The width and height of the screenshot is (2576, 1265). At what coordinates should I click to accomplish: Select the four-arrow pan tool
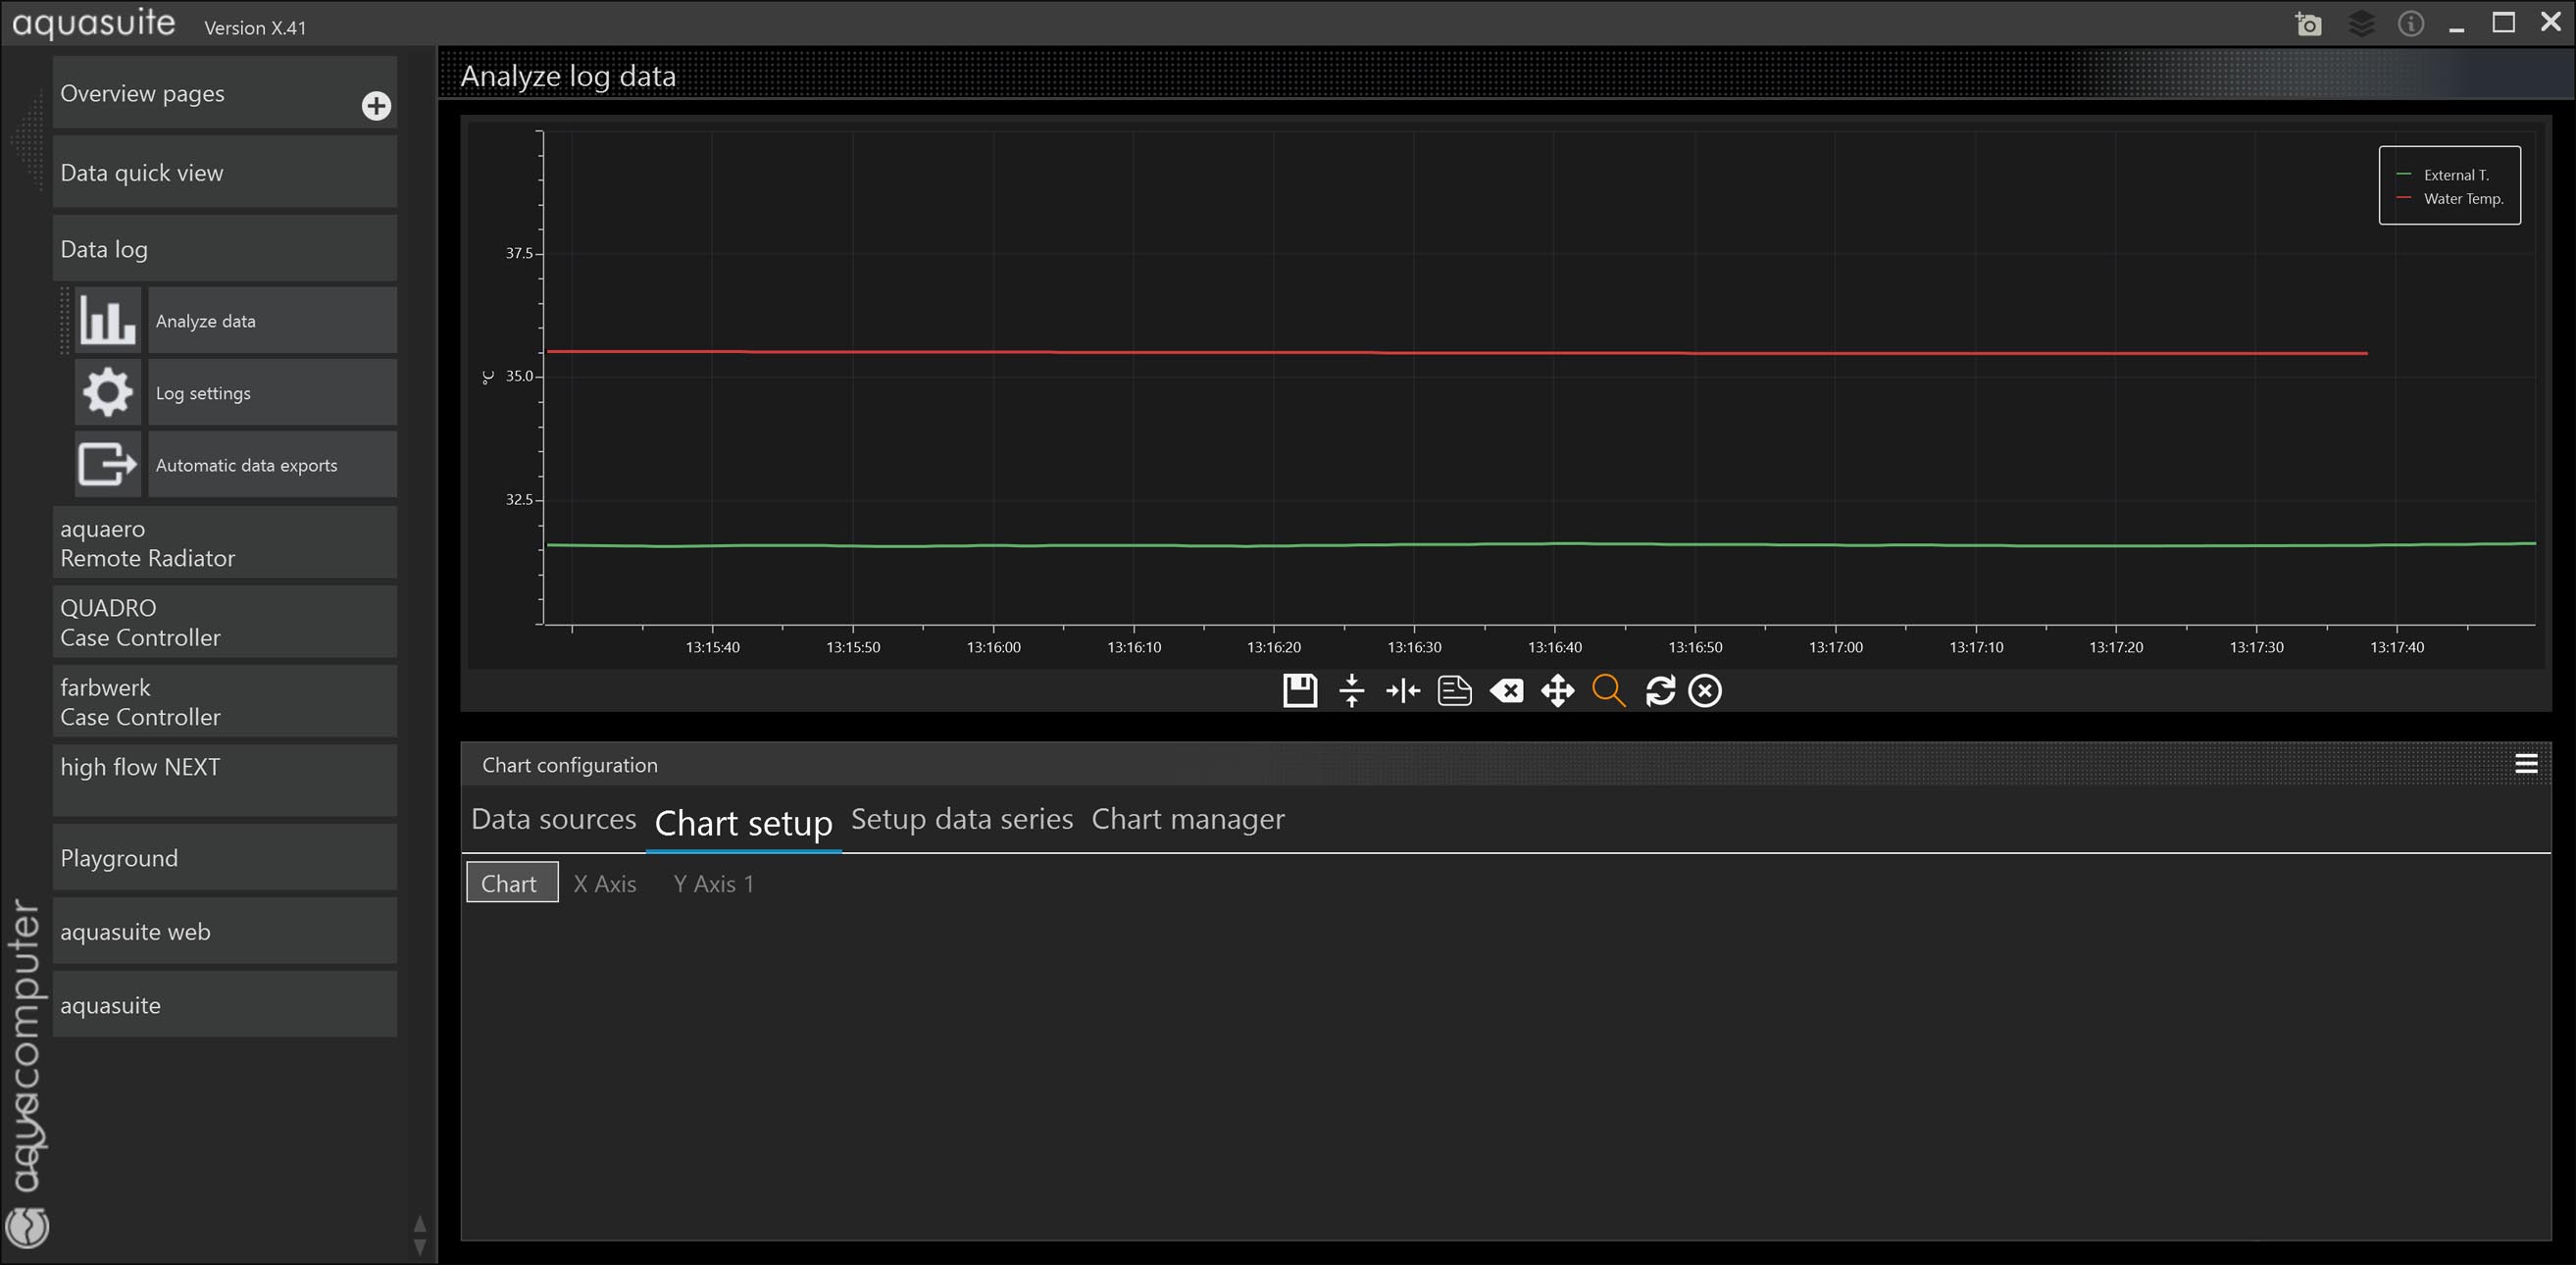(x=1558, y=690)
